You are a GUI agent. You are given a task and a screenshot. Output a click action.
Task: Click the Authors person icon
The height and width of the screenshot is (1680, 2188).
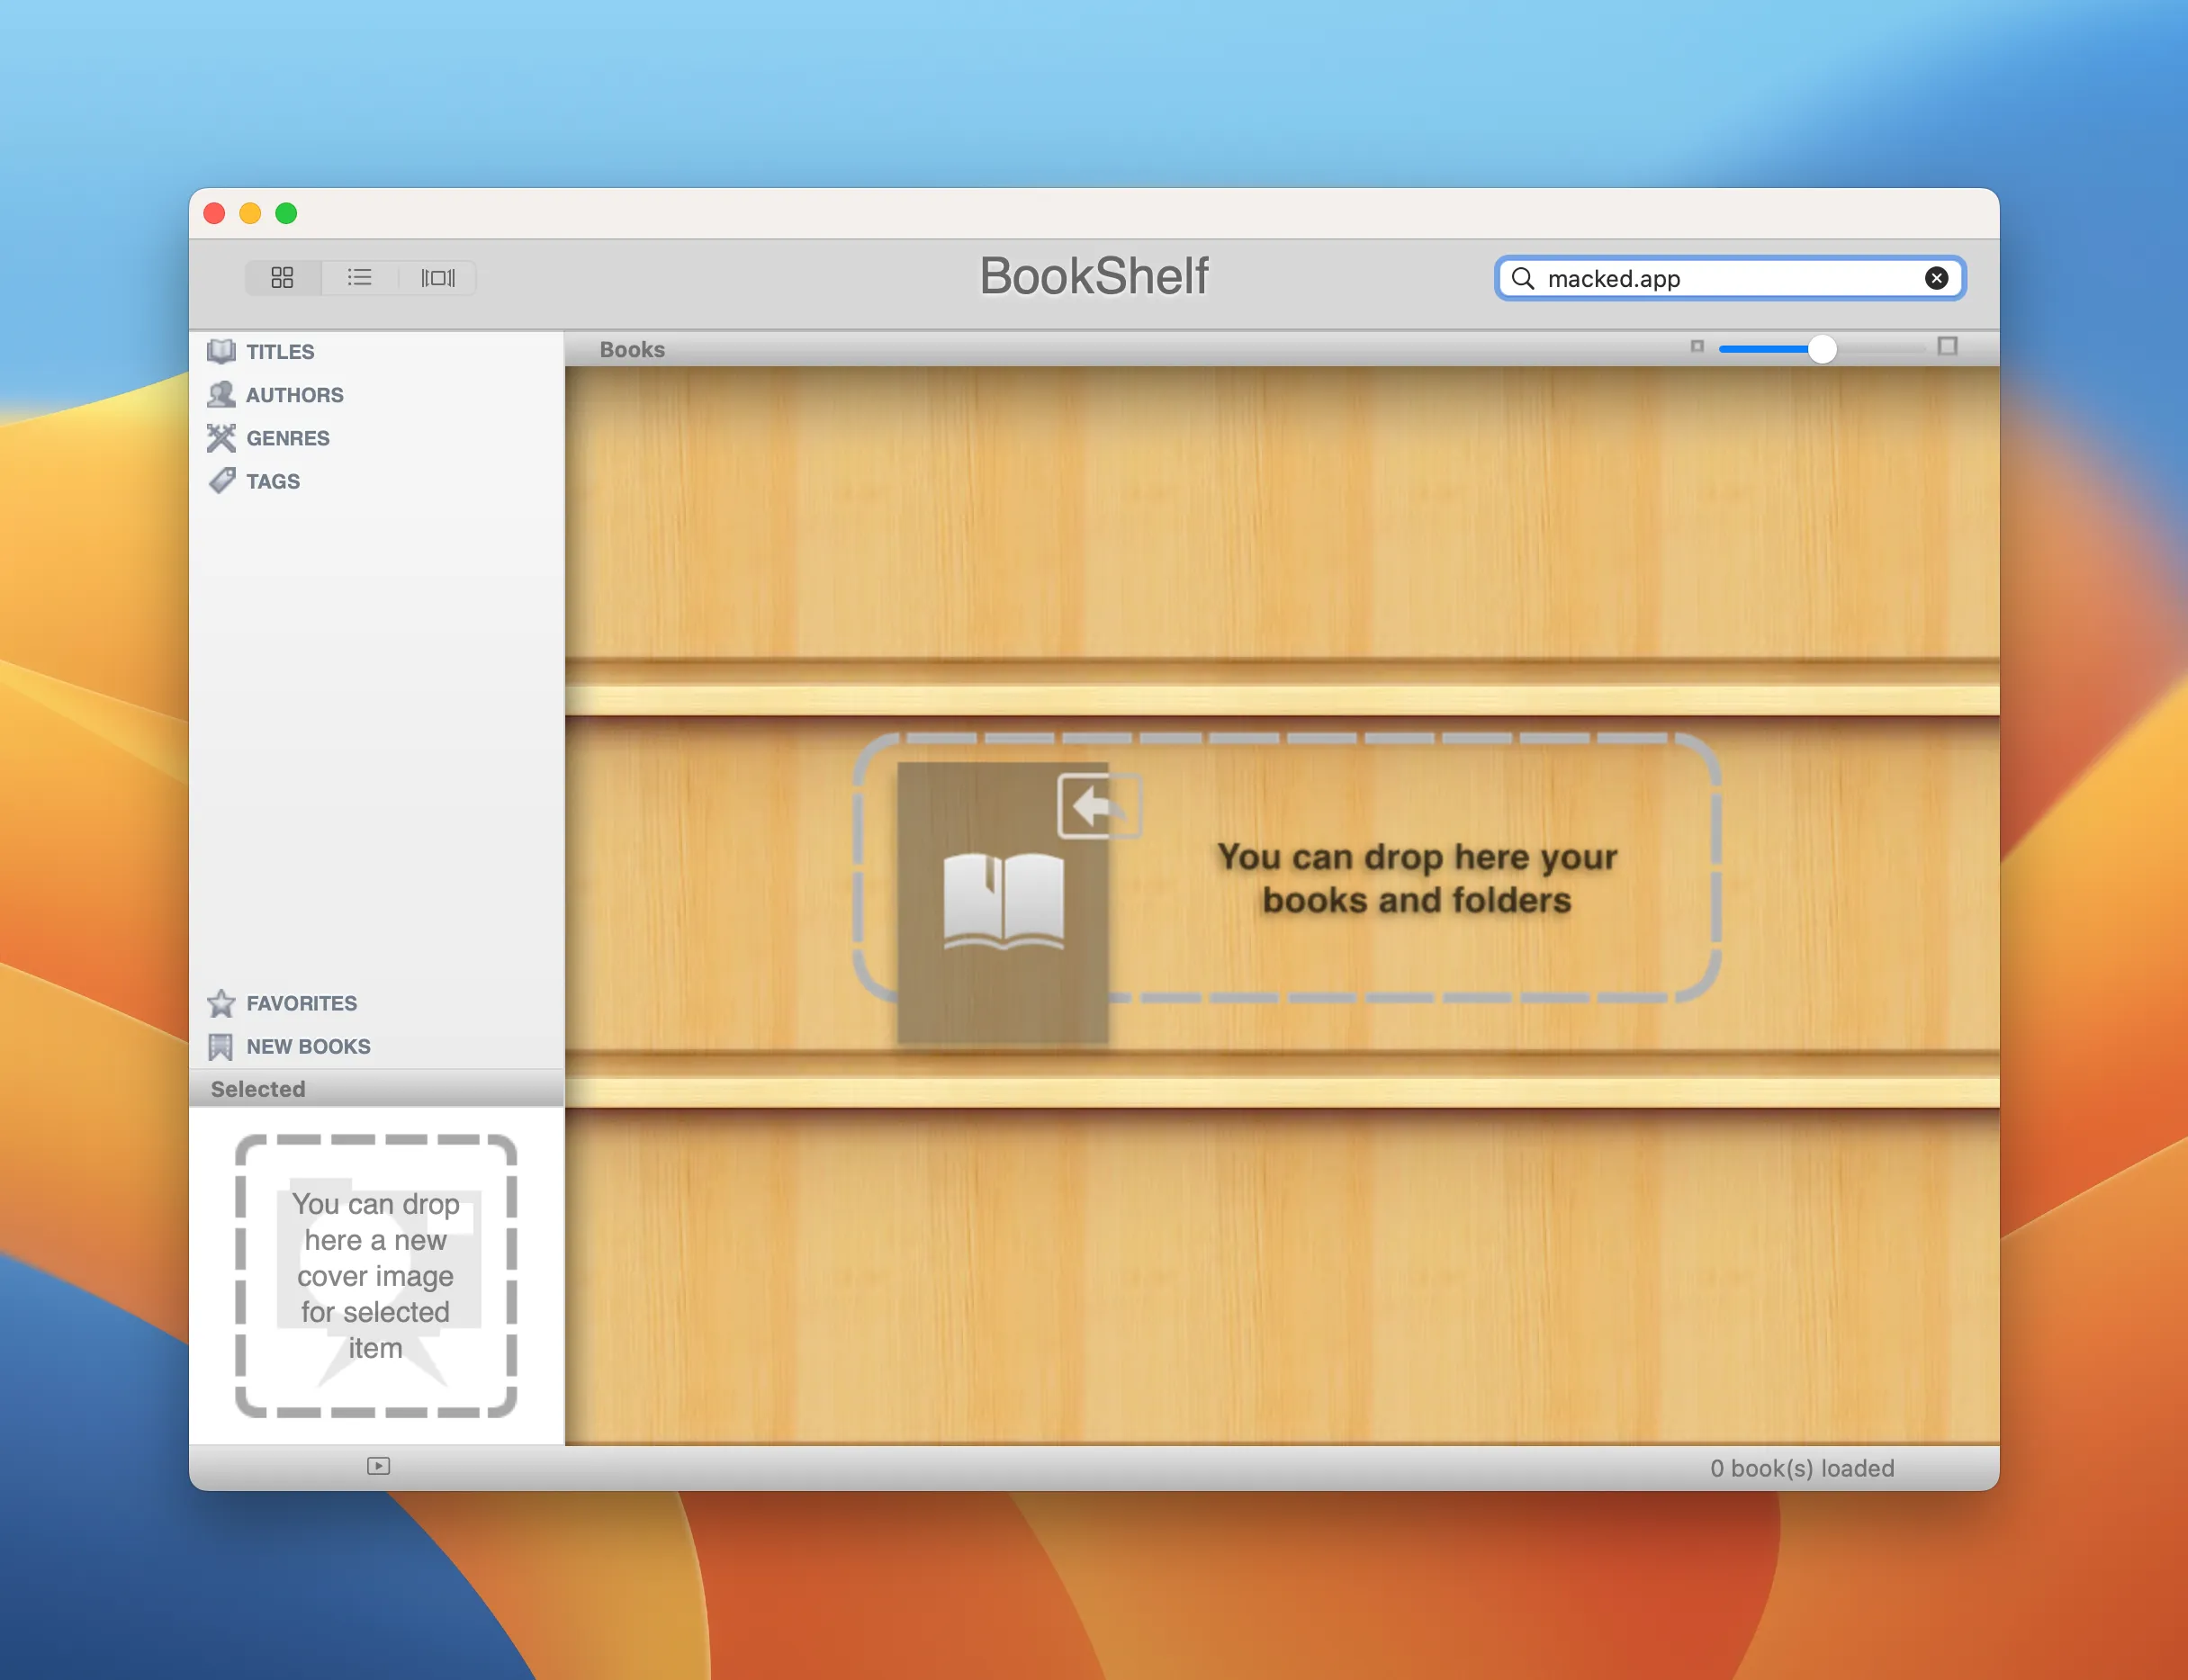(x=221, y=394)
